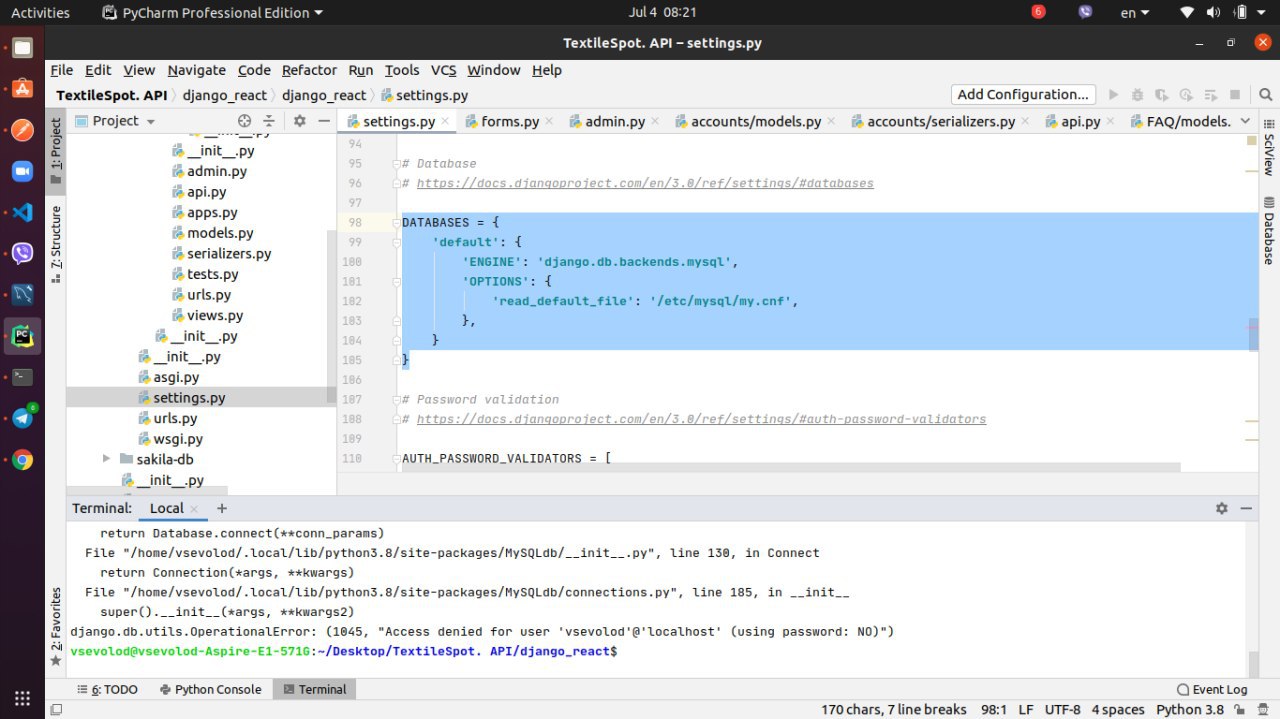Screen dimensions: 1280x719
Task: Launch Postman from the dock
Action: (x=22, y=130)
